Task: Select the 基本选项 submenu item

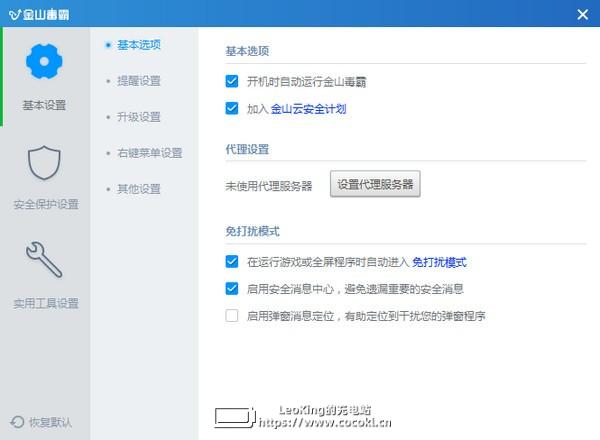Action: click(x=139, y=45)
